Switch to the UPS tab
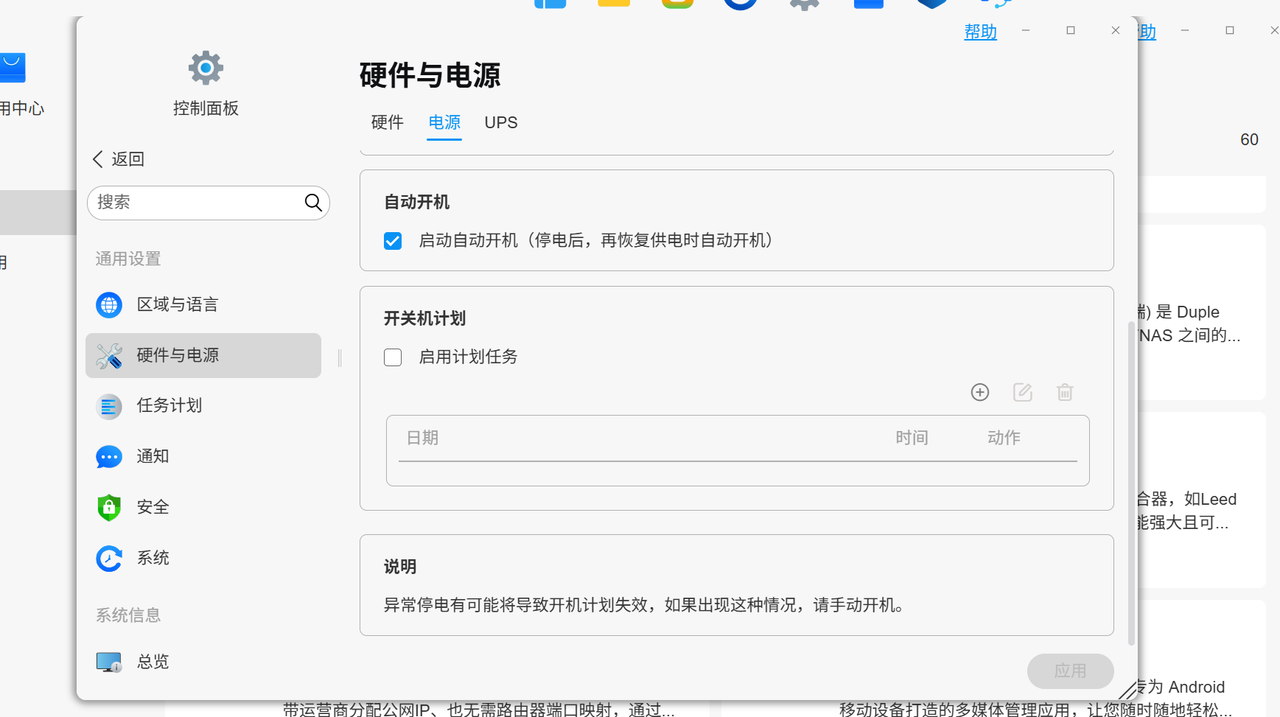This screenshot has height=717, width=1280. click(501, 122)
